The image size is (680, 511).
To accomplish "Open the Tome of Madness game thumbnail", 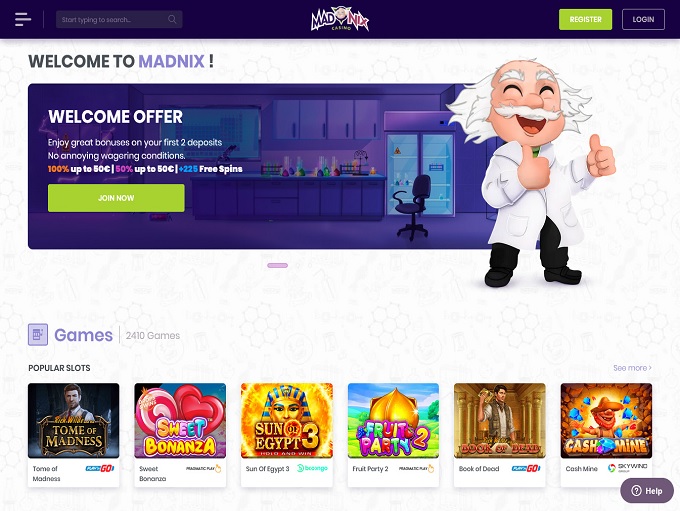I will point(74,420).
